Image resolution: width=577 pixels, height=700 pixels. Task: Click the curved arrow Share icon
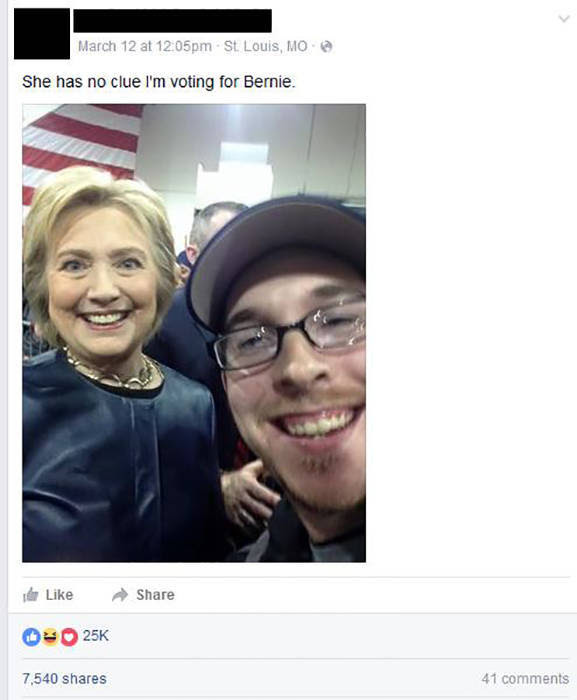pyautogui.click(x=120, y=595)
